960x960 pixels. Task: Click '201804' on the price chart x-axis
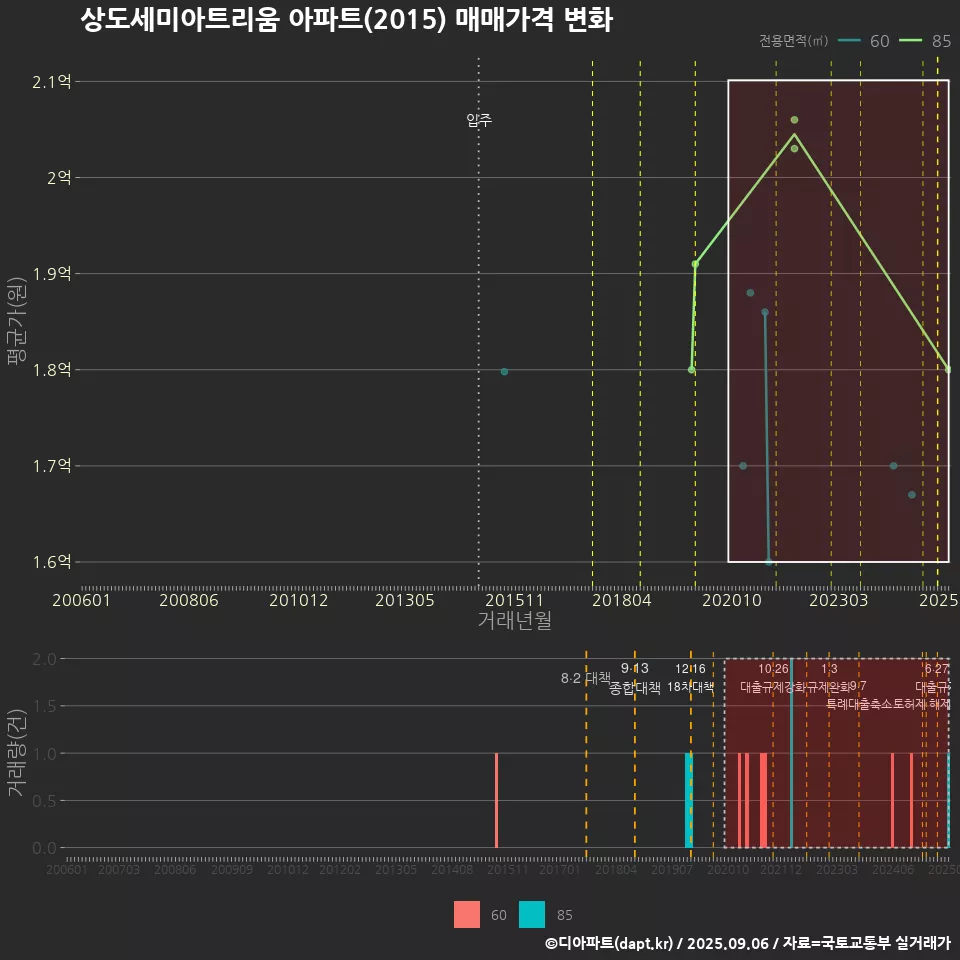621,600
